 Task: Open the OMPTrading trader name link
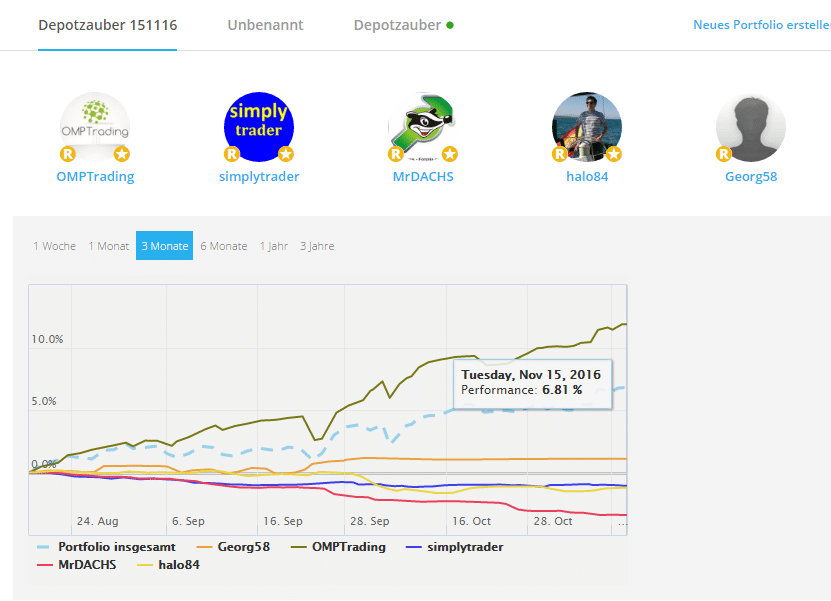click(95, 177)
